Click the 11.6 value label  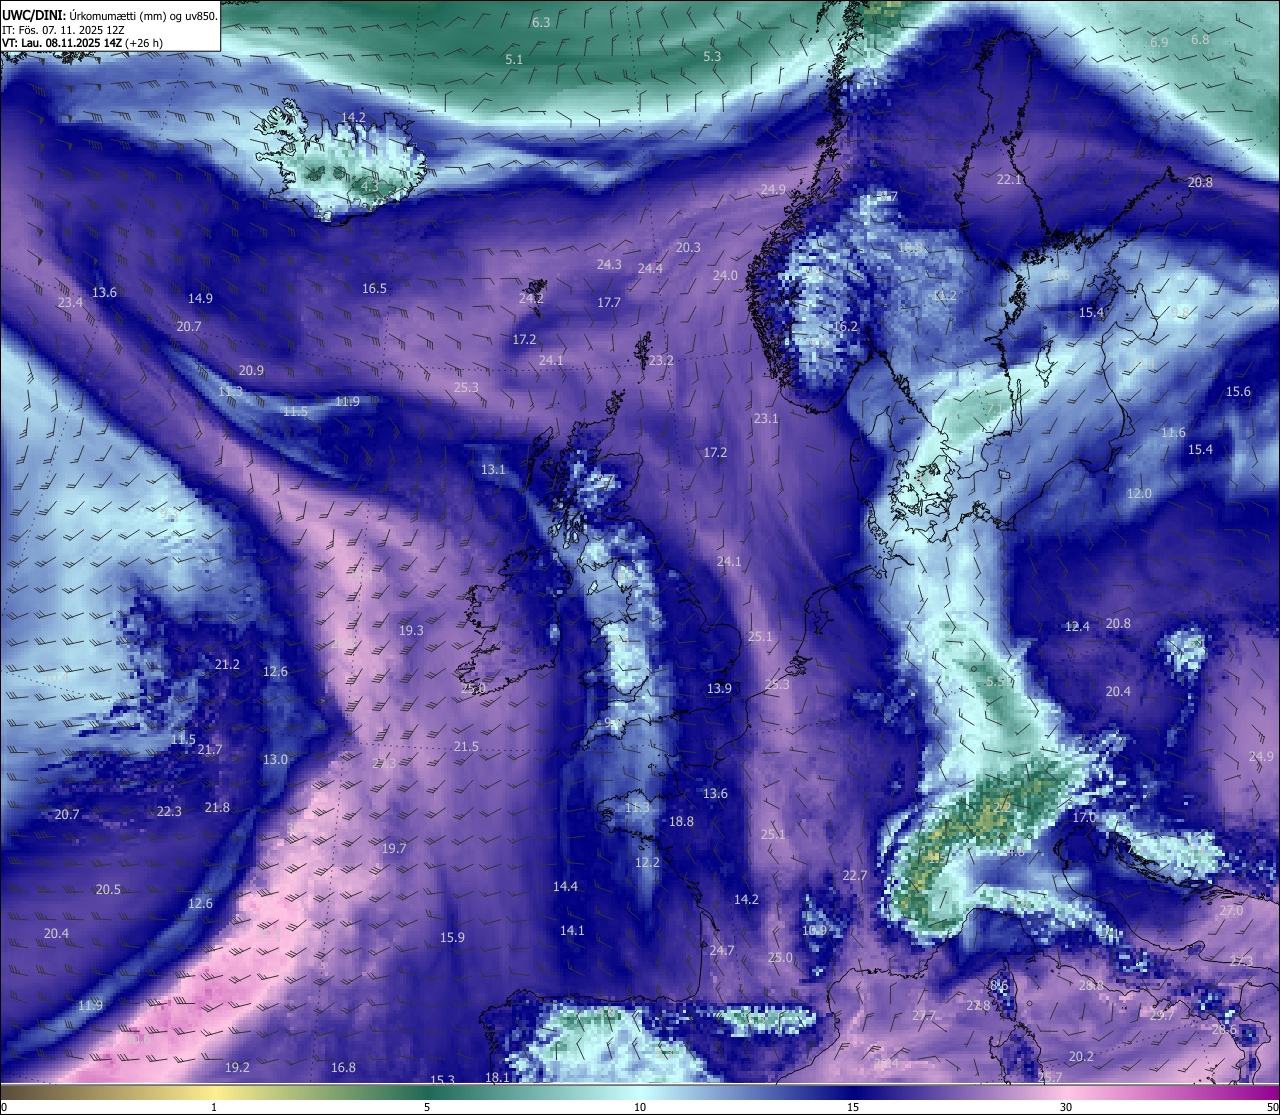[1173, 433]
